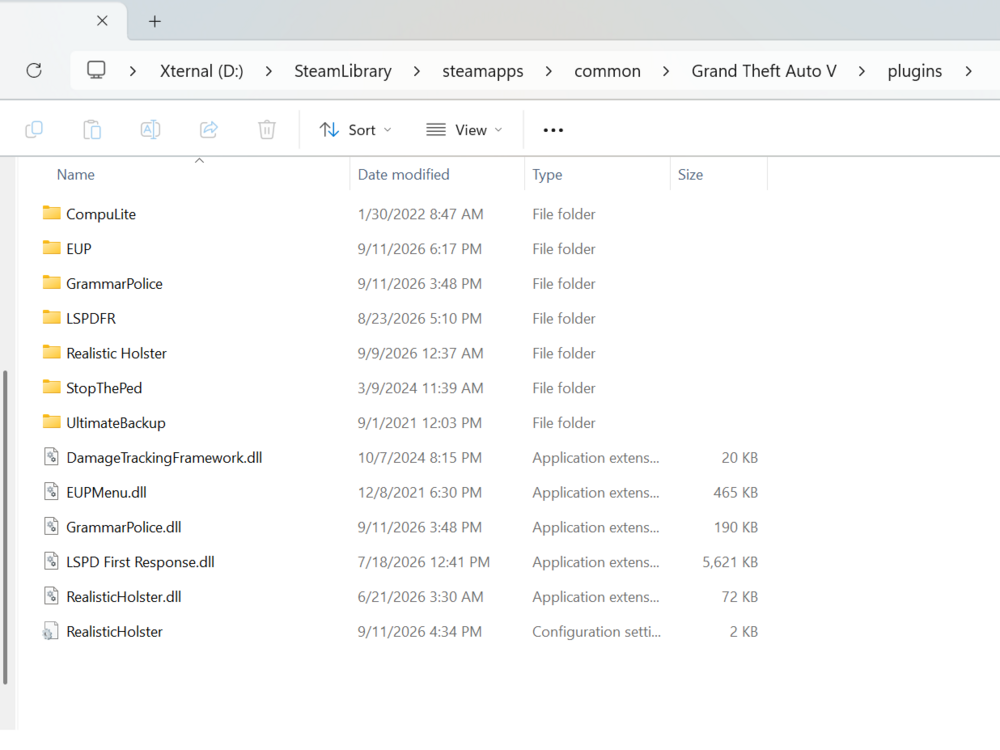Click the StopThePed folder icon
The width and height of the screenshot is (1000, 750).
click(52, 387)
